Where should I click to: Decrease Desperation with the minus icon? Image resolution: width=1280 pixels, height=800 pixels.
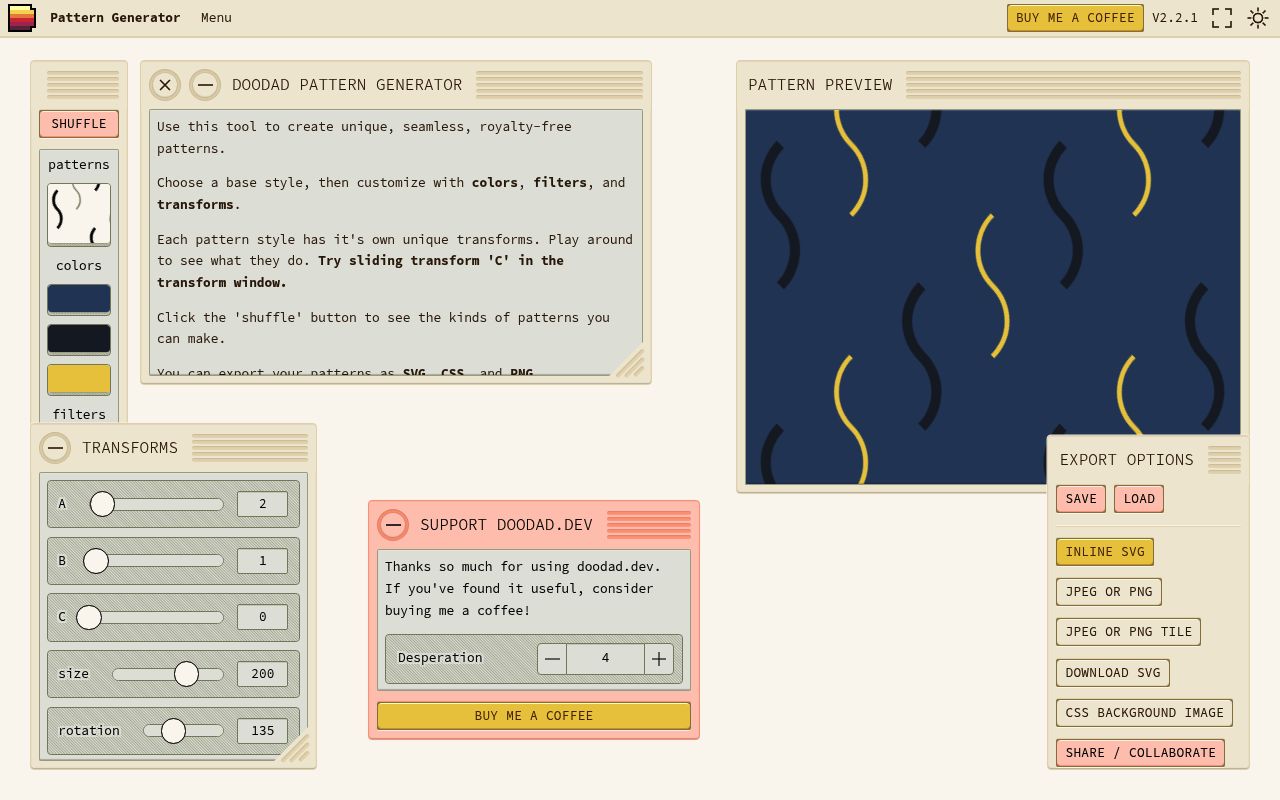[x=552, y=659]
